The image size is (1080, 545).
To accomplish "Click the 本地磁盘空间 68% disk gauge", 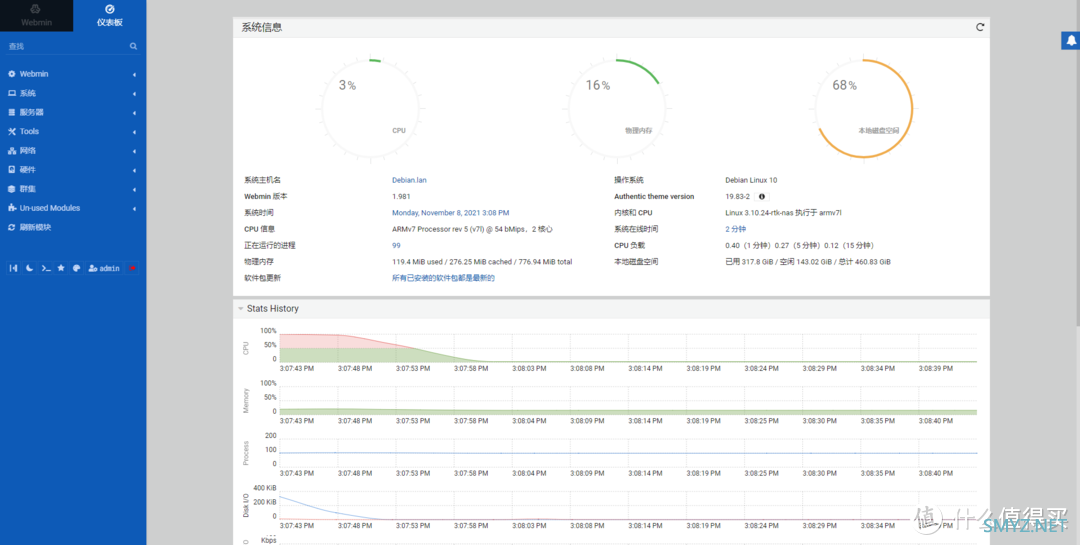I will tap(864, 110).
